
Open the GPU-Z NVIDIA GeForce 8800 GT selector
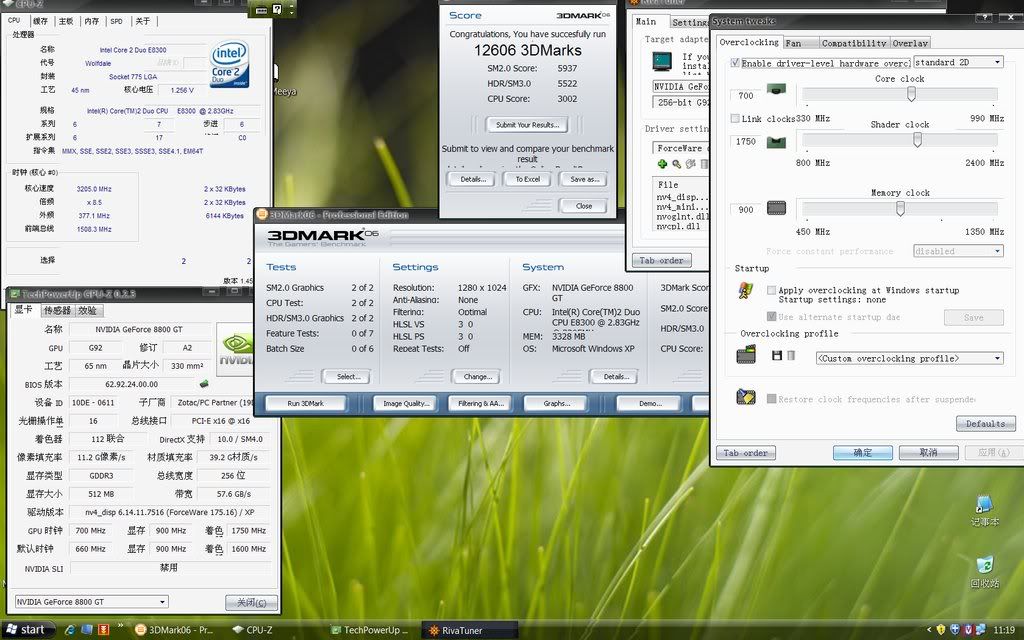[x=91, y=601]
